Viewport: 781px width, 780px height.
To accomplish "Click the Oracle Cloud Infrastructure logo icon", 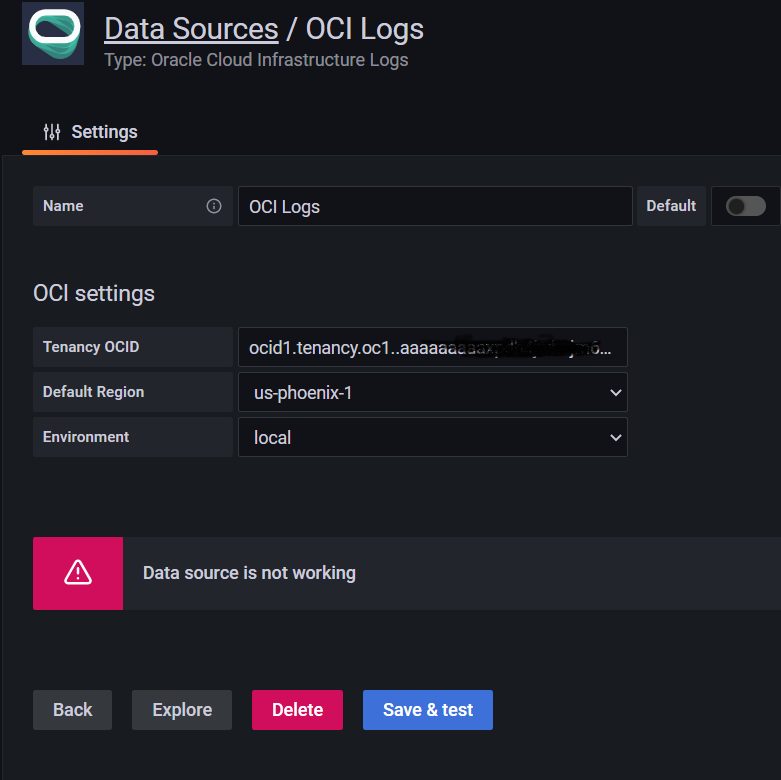I will tap(53, 33).
